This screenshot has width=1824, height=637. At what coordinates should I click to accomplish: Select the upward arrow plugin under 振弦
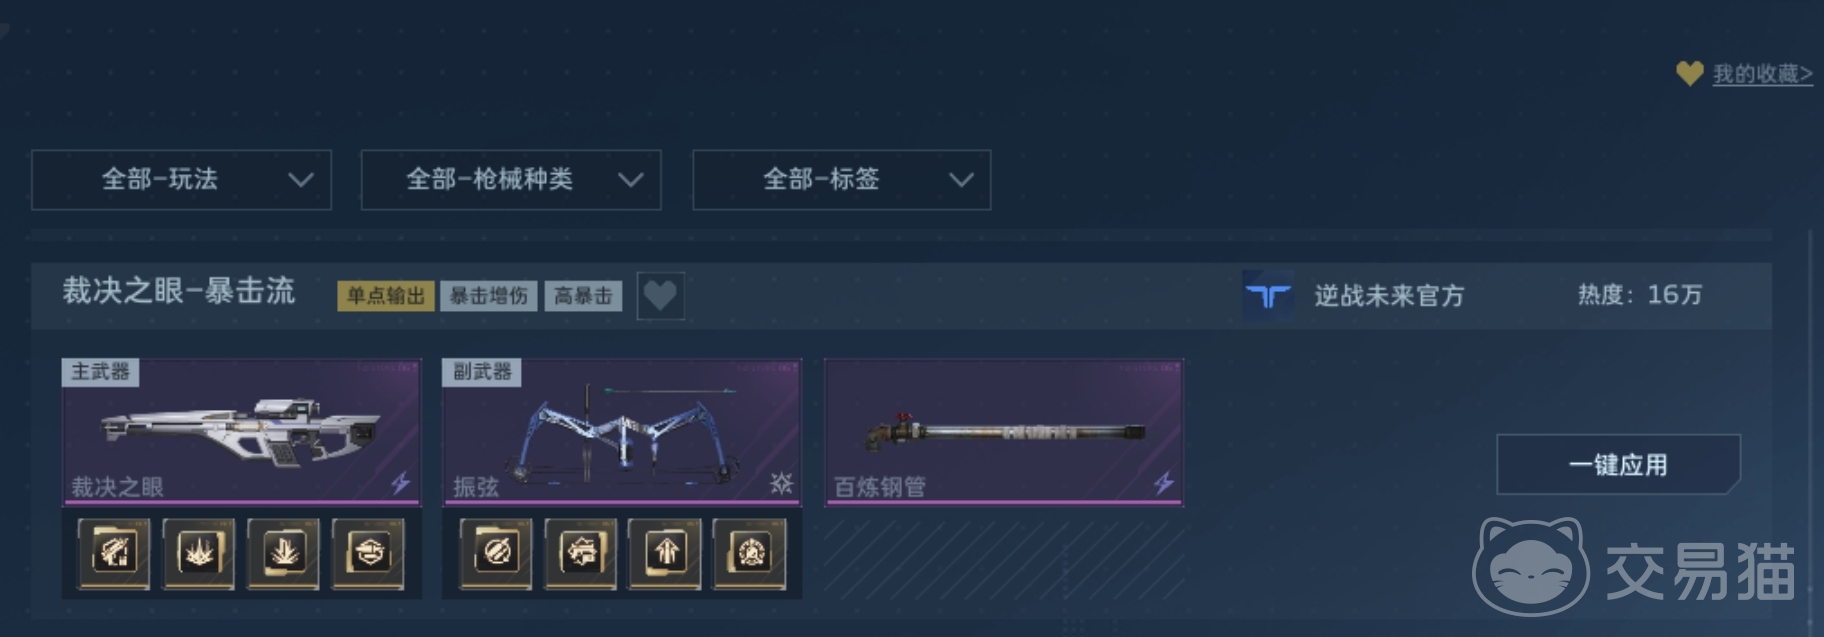click(x=665, y=552)
